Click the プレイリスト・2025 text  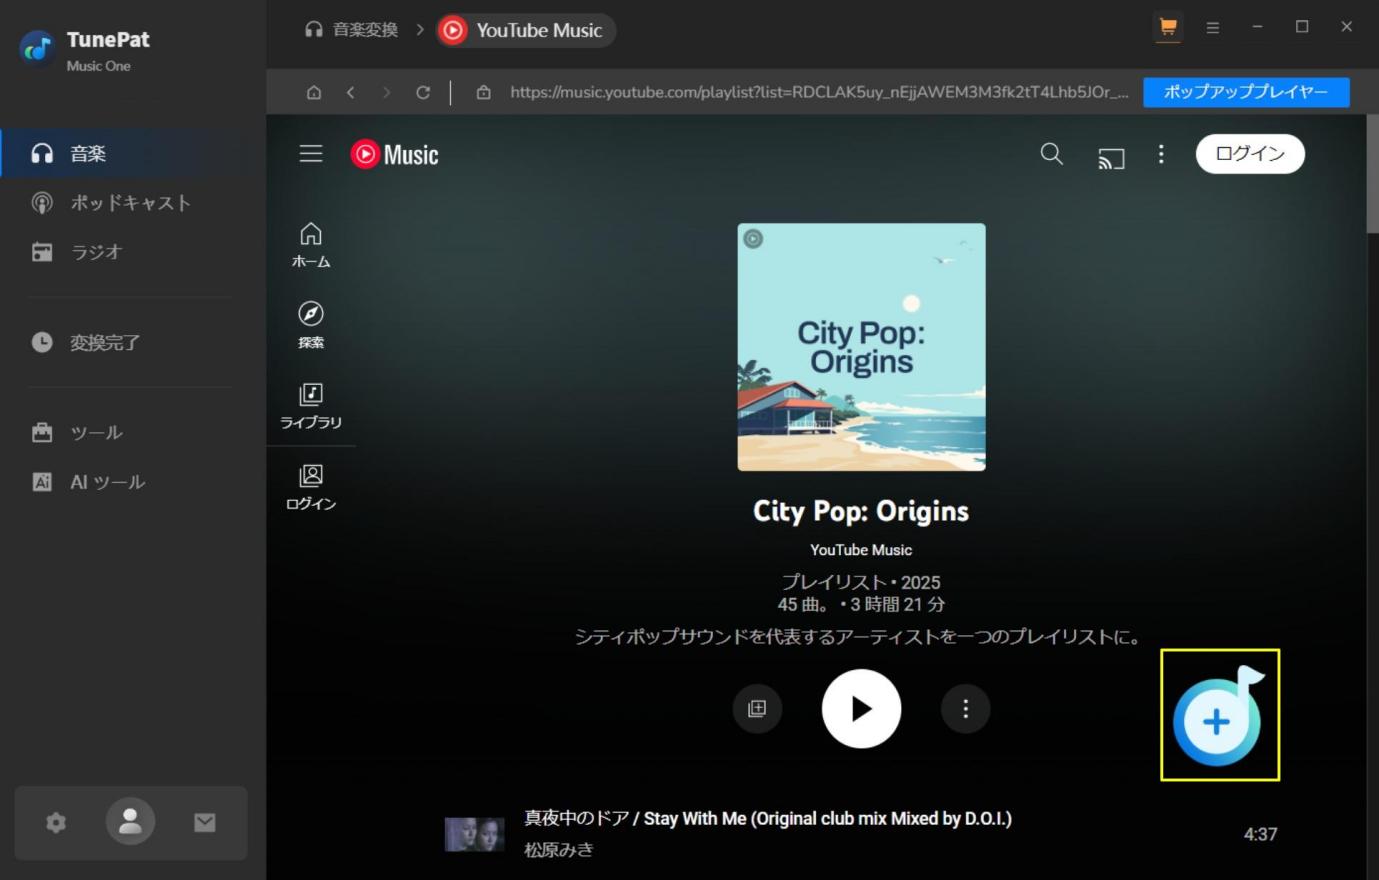tap(861, 582)
